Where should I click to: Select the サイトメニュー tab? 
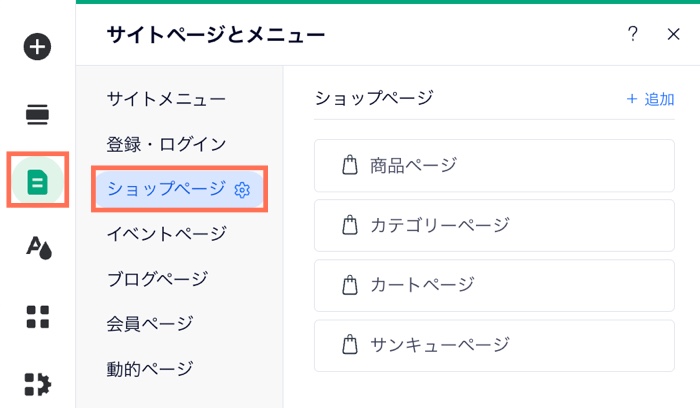pyautogui.click(x=166, y=99)
